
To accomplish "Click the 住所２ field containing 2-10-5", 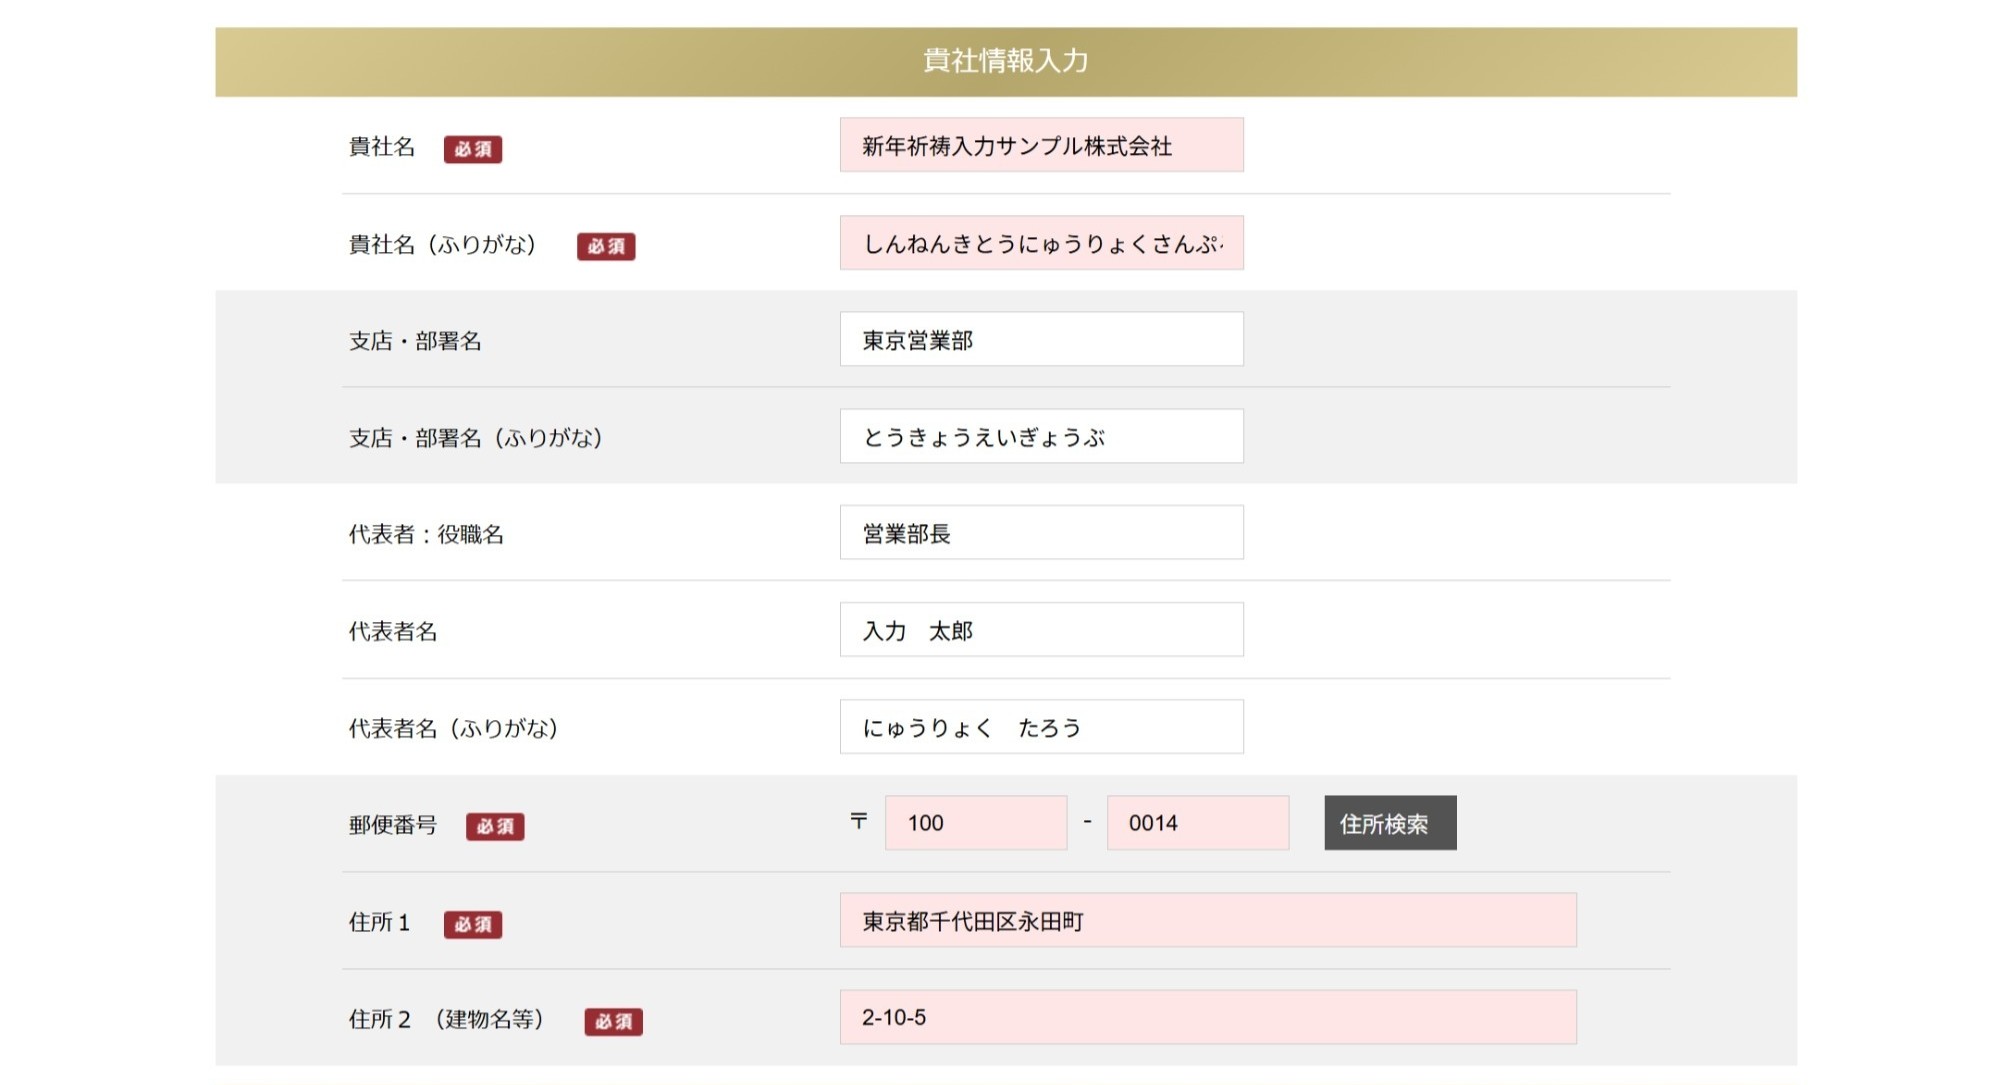I will click(1207, 1017).
